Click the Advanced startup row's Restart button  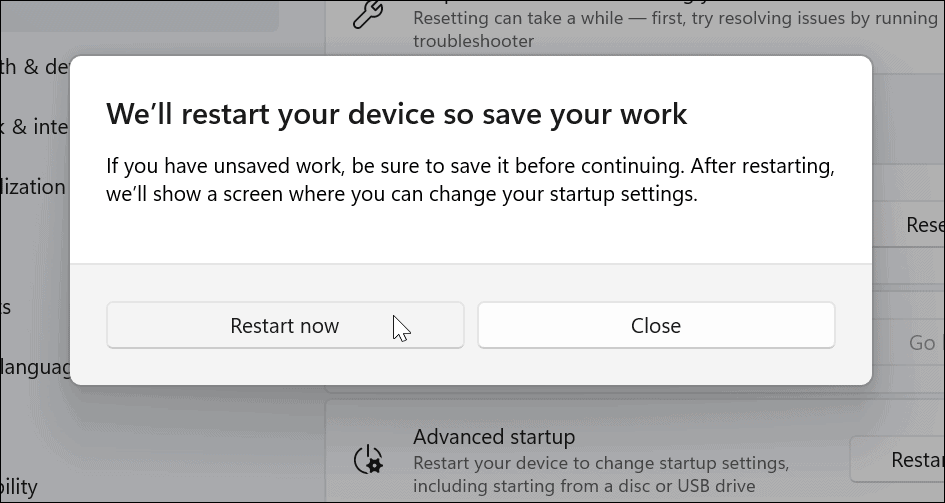pos(902,460)
